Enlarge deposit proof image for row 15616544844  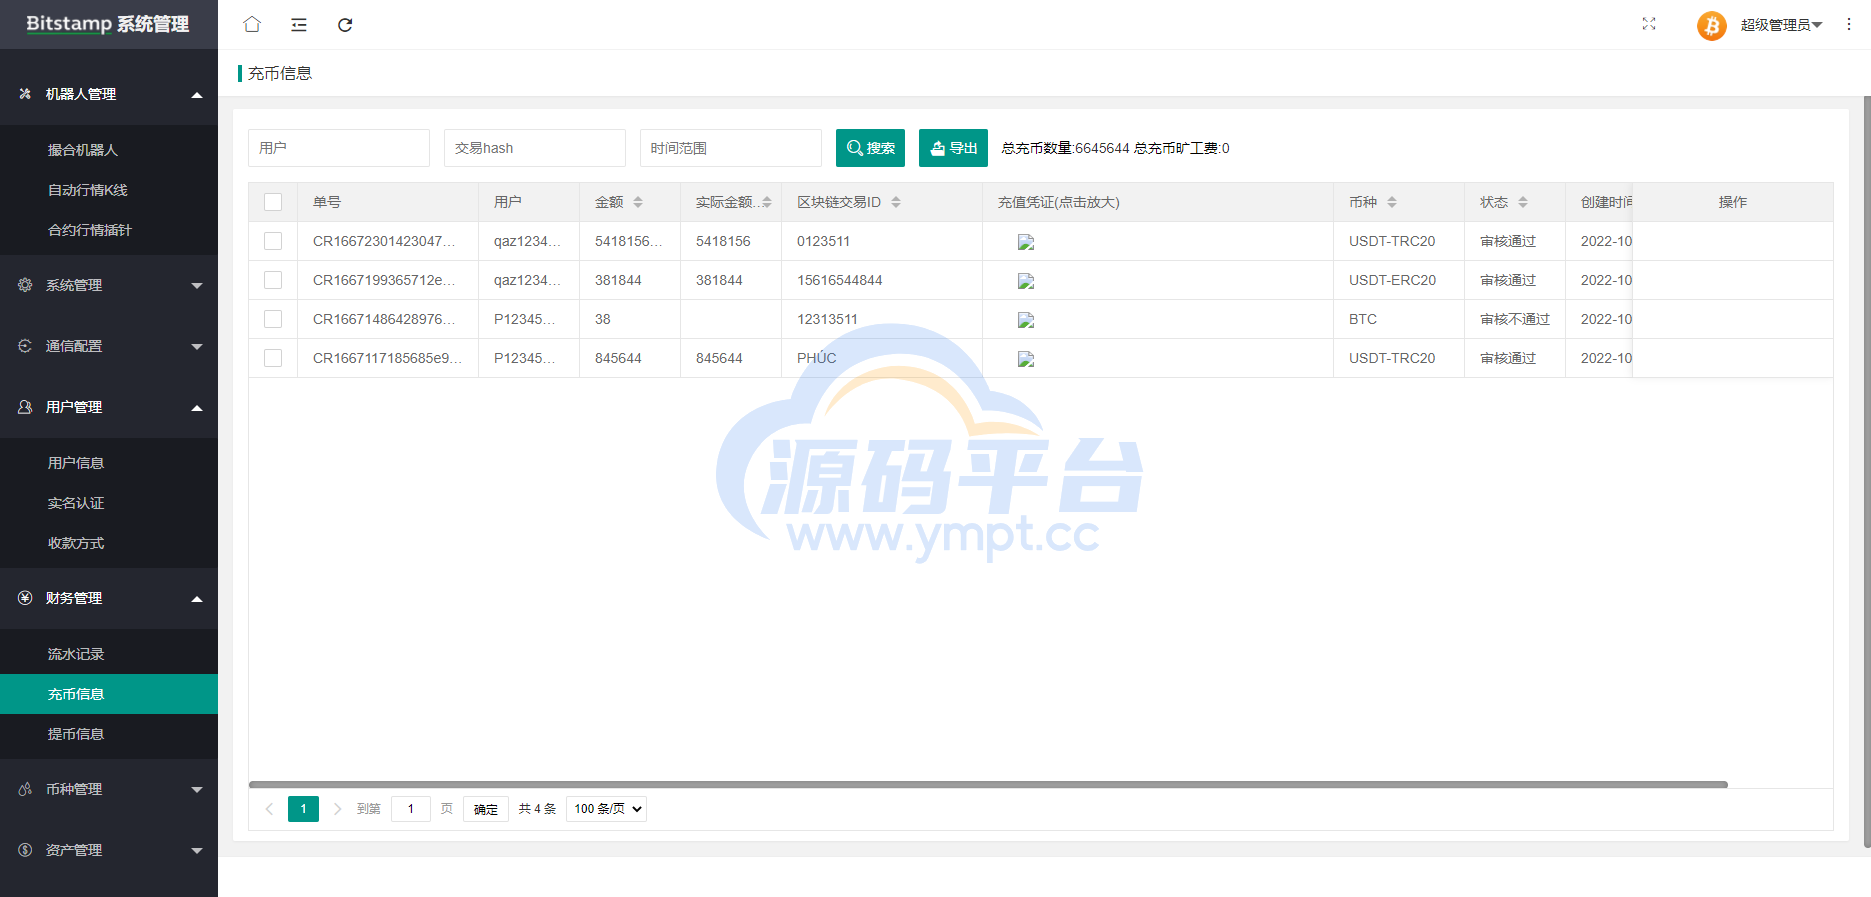(x=1026, y=281)
